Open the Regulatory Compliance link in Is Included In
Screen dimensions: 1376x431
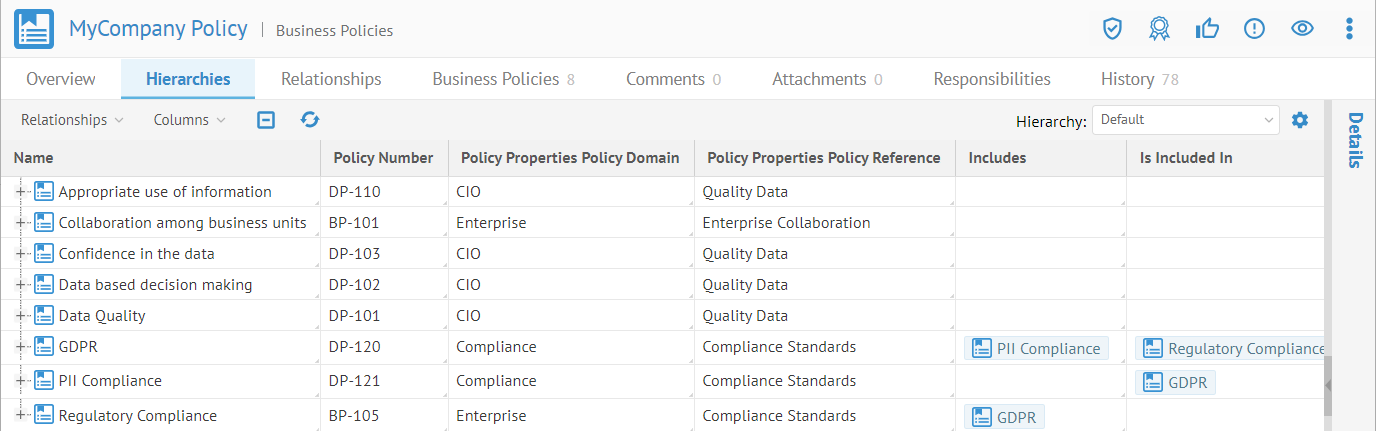(1234, 348)
